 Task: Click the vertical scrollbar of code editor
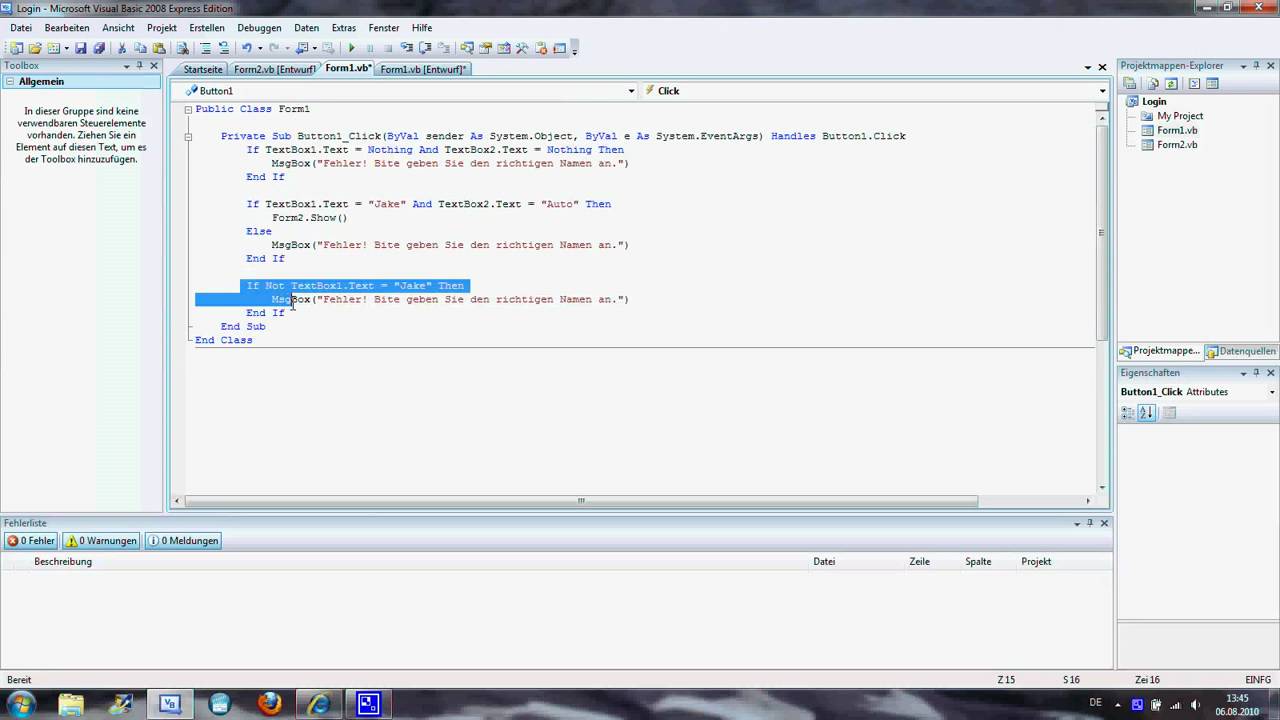coord(1102,232)
